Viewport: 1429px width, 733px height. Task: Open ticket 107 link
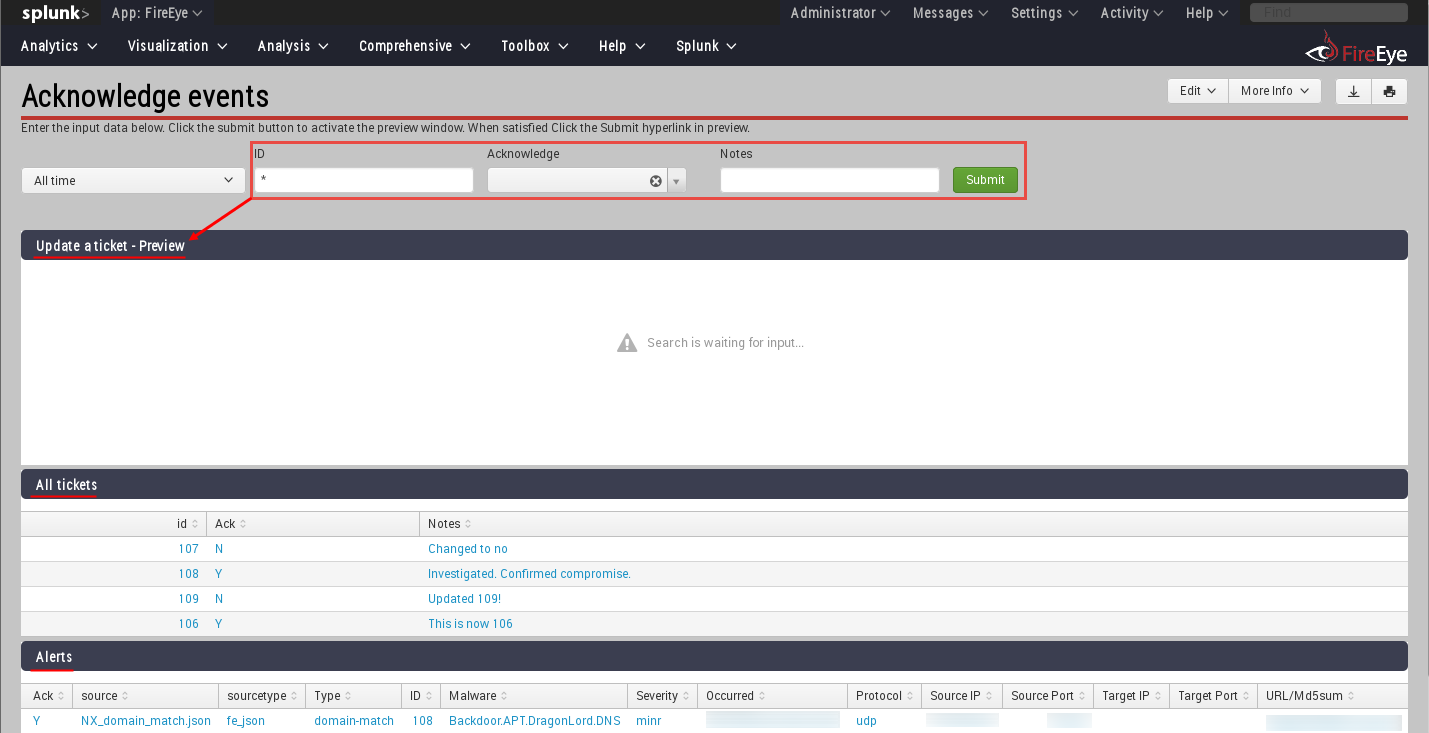coord(188,548)
